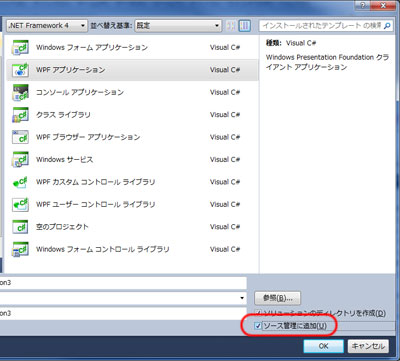The height and width of the screenshot is (361, 400).
Task: Toggle ソース管理に追加 checkbox
Action: tap(258, 326)
